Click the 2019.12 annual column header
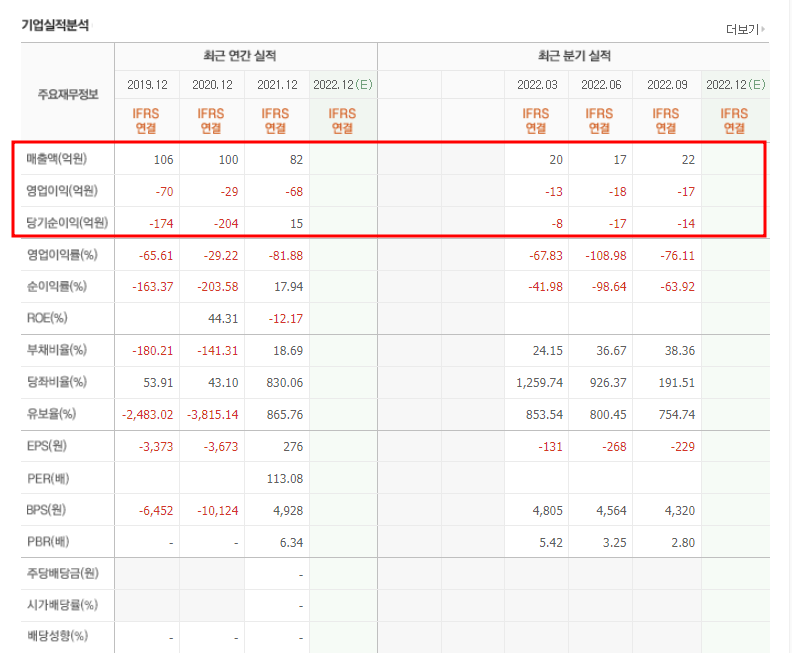The height and width of the screenshot is (653, 792). (147, 85)
